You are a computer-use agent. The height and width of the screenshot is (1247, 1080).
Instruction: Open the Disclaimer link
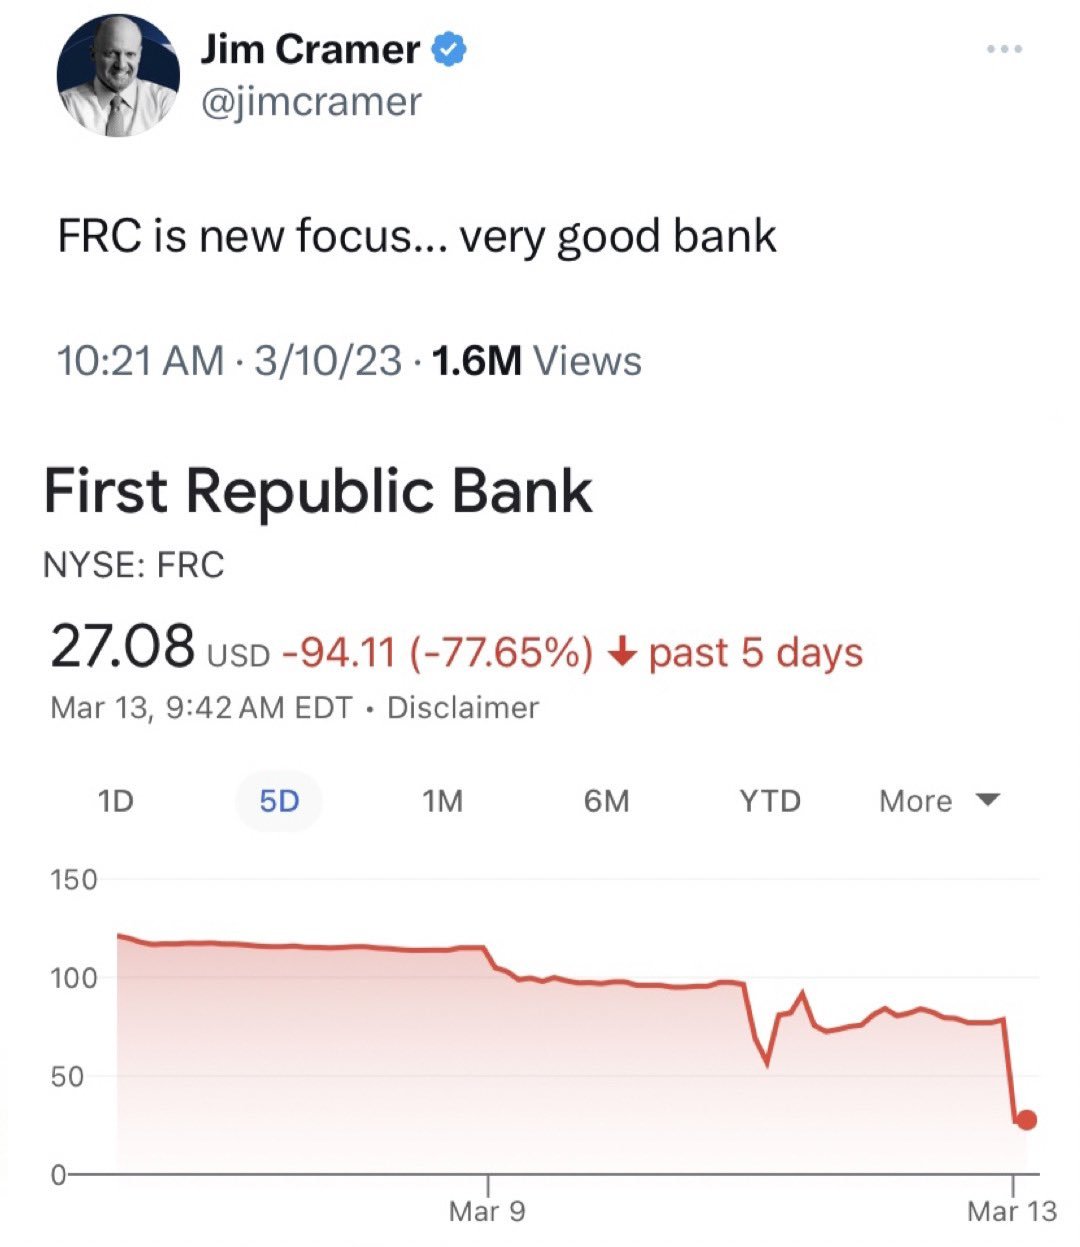(462, 708)
